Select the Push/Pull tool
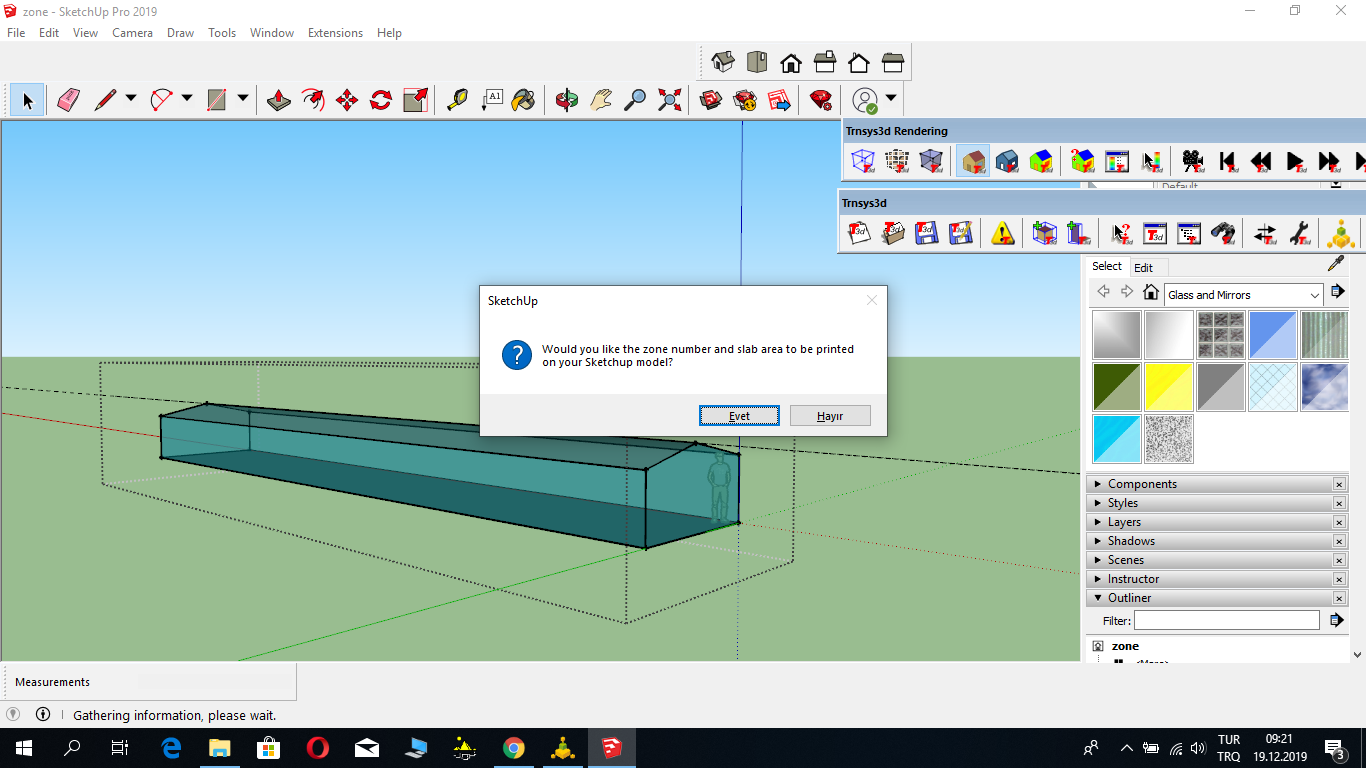The width and height of the screenshot is (1366, 768). click(279, 100)
